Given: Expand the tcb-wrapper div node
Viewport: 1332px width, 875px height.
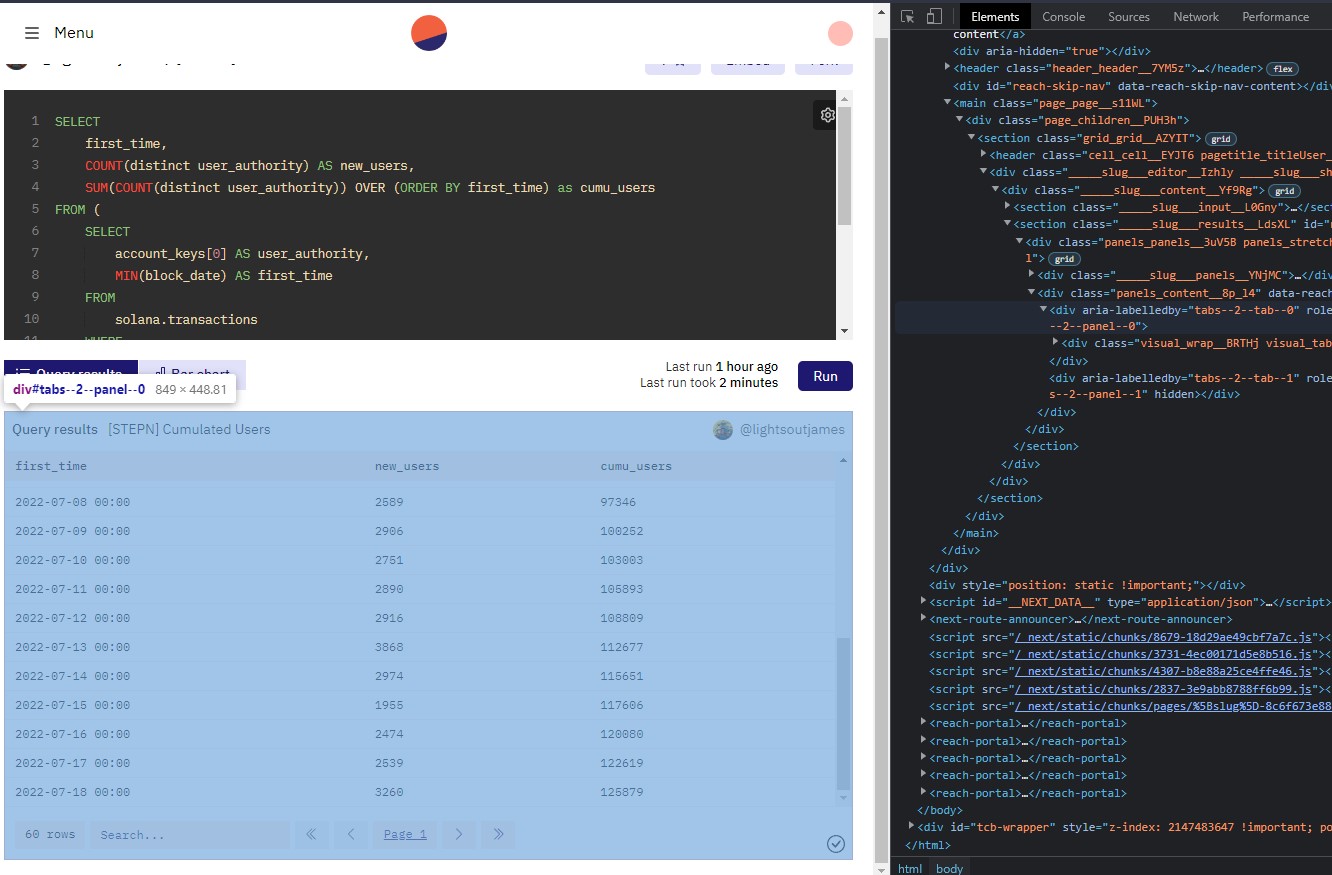Looking at the screenshot, I should 911,827.
